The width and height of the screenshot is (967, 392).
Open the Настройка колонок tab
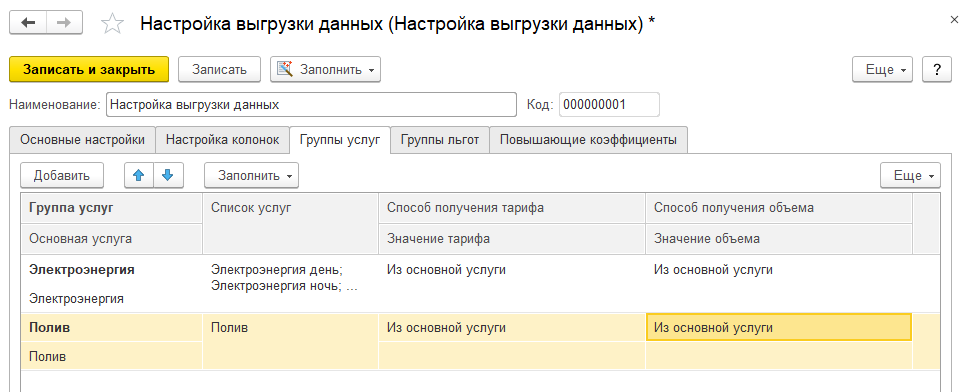pos(222,139)
